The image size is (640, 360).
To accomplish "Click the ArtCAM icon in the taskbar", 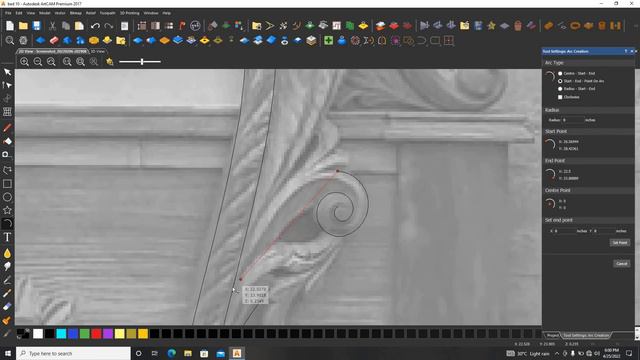I will [x=237, y=353].
